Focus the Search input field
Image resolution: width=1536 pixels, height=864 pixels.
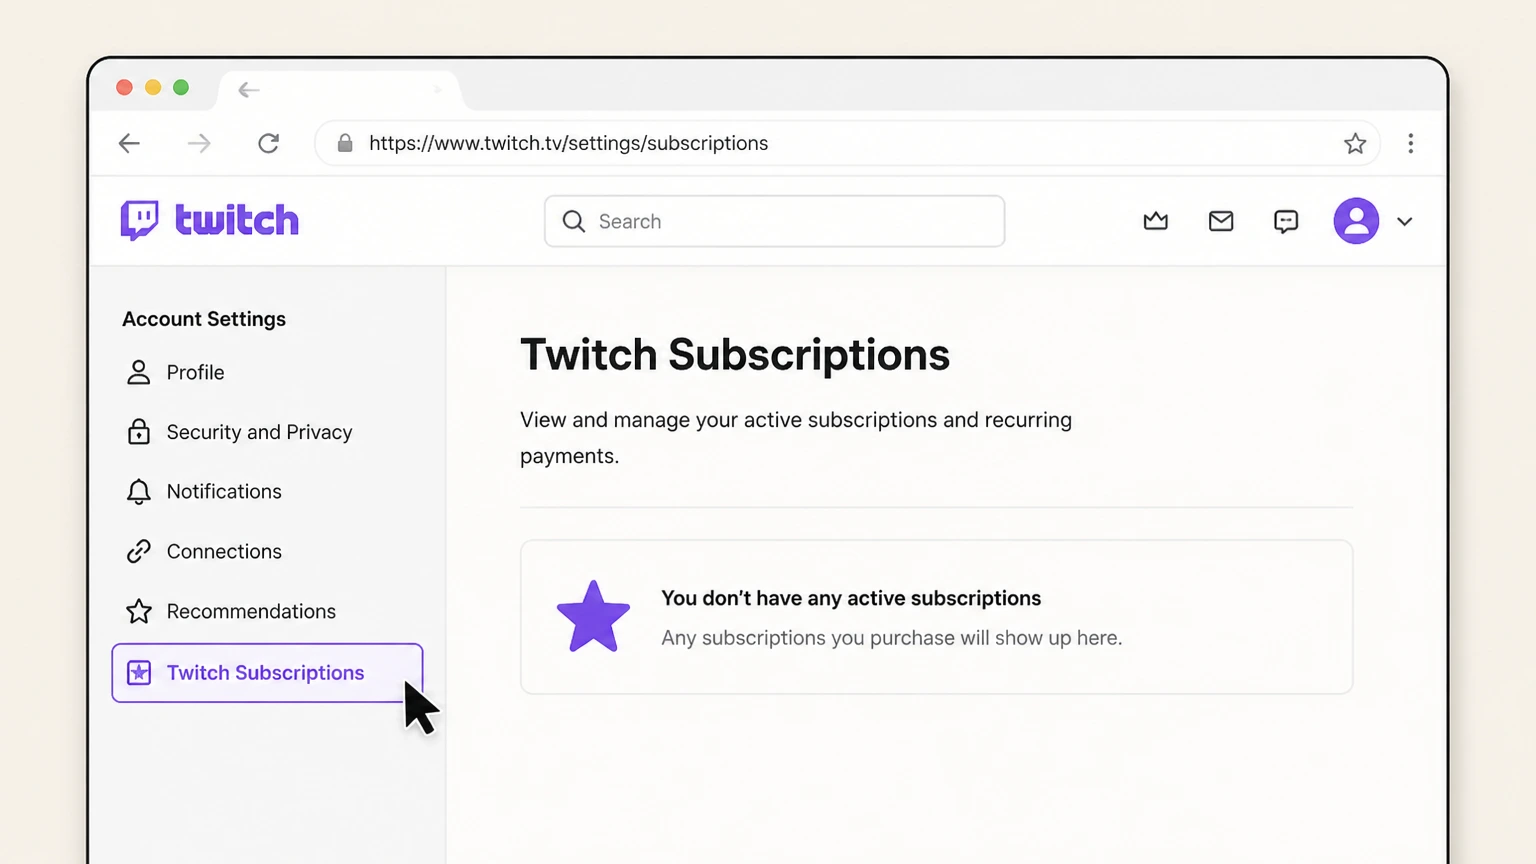coord(774,221)
